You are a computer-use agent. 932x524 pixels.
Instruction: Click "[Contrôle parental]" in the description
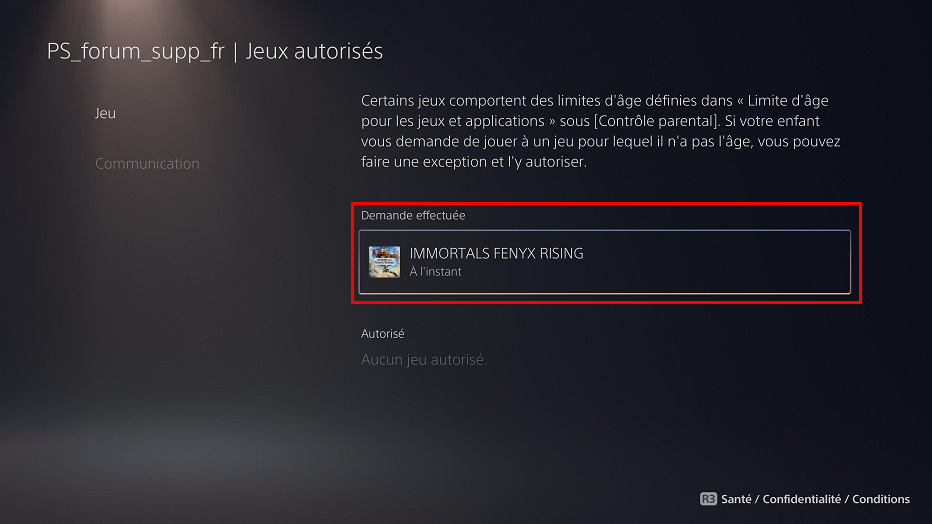click(656, 121)
